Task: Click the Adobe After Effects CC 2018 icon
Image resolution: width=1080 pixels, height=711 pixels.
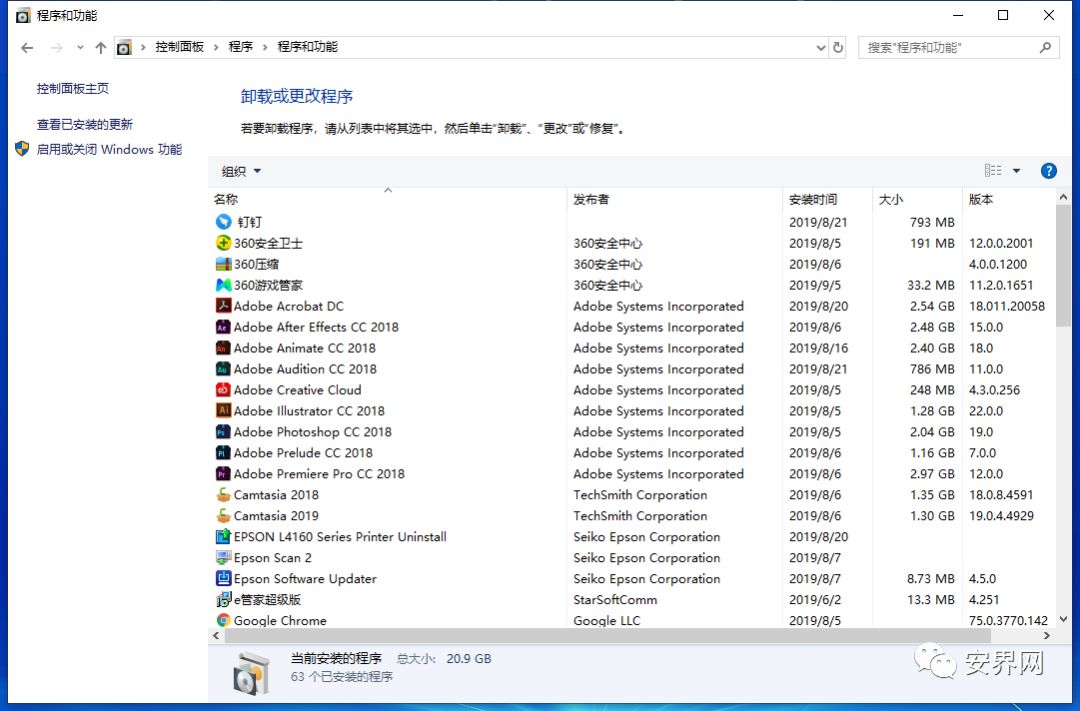Action: pos(223,327)
